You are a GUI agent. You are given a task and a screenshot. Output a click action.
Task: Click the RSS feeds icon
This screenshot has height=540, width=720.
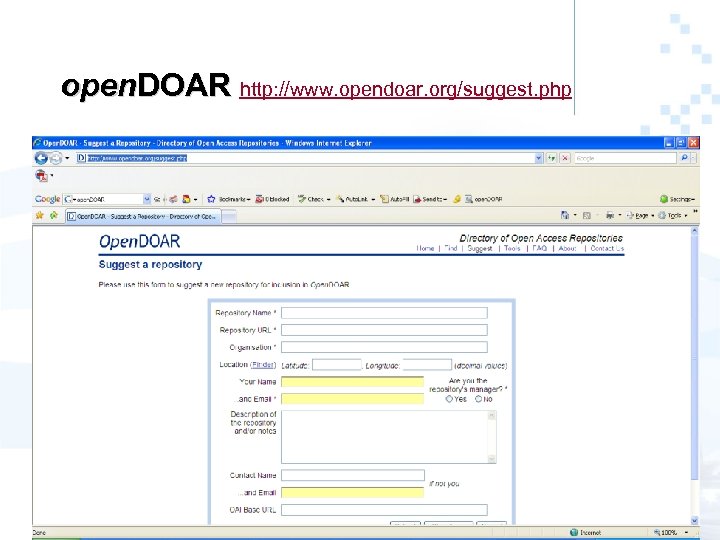[x=586, y=215]
